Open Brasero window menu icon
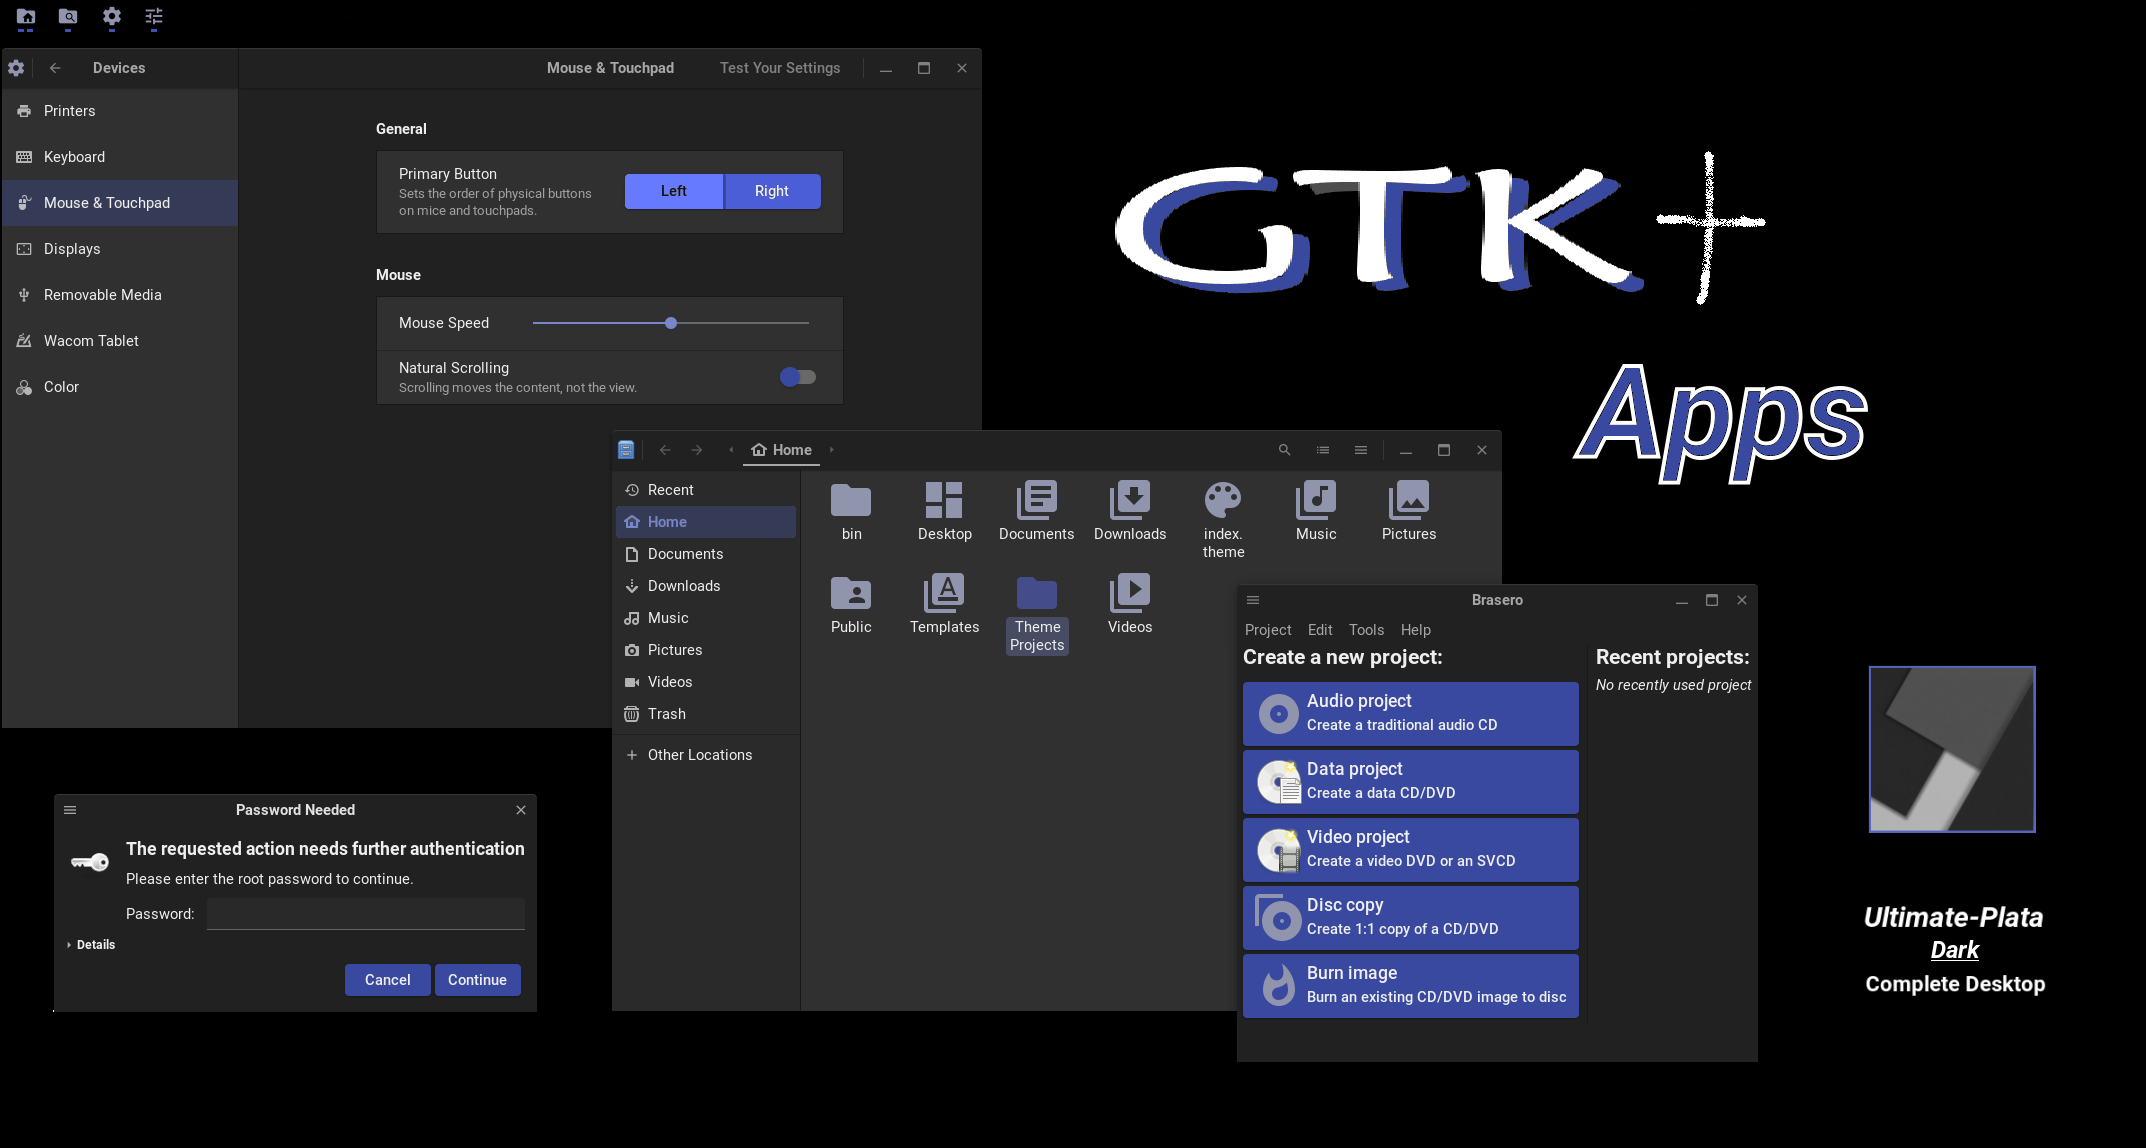This screenshot has width=2146, height=1148. point(1253,600)
